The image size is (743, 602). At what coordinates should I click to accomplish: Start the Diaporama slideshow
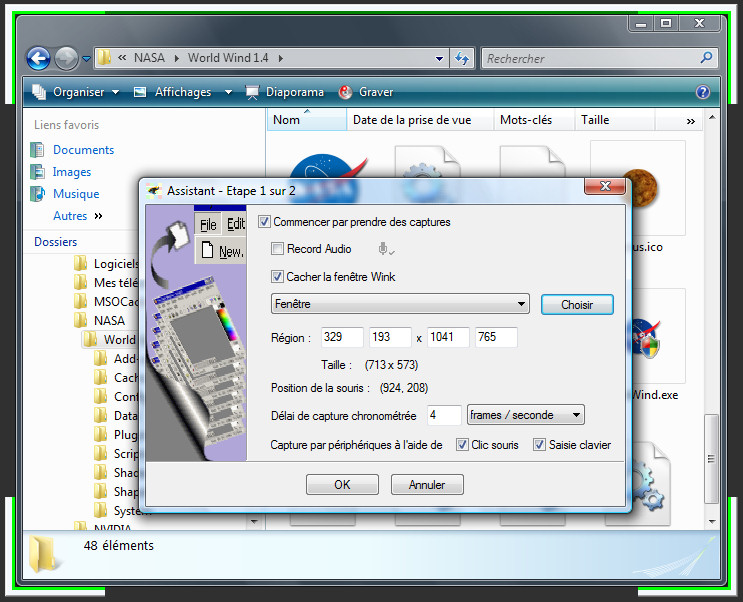[x=285, y=92]
